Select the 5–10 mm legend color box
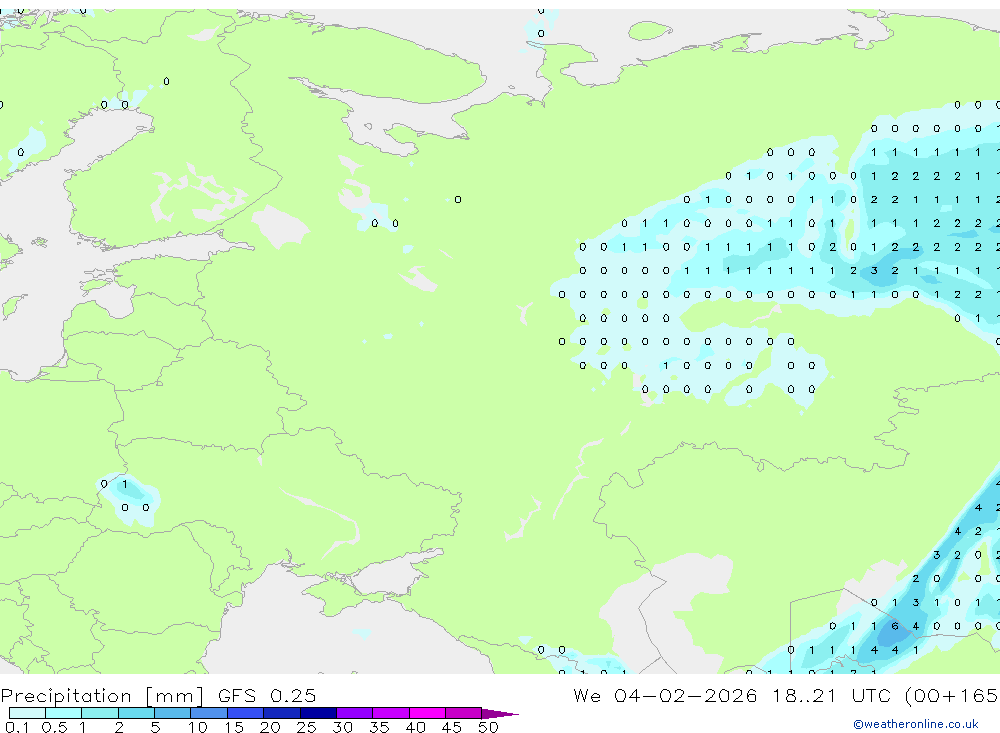Viewport: 1000px width, 733px height. coord(173,713)
